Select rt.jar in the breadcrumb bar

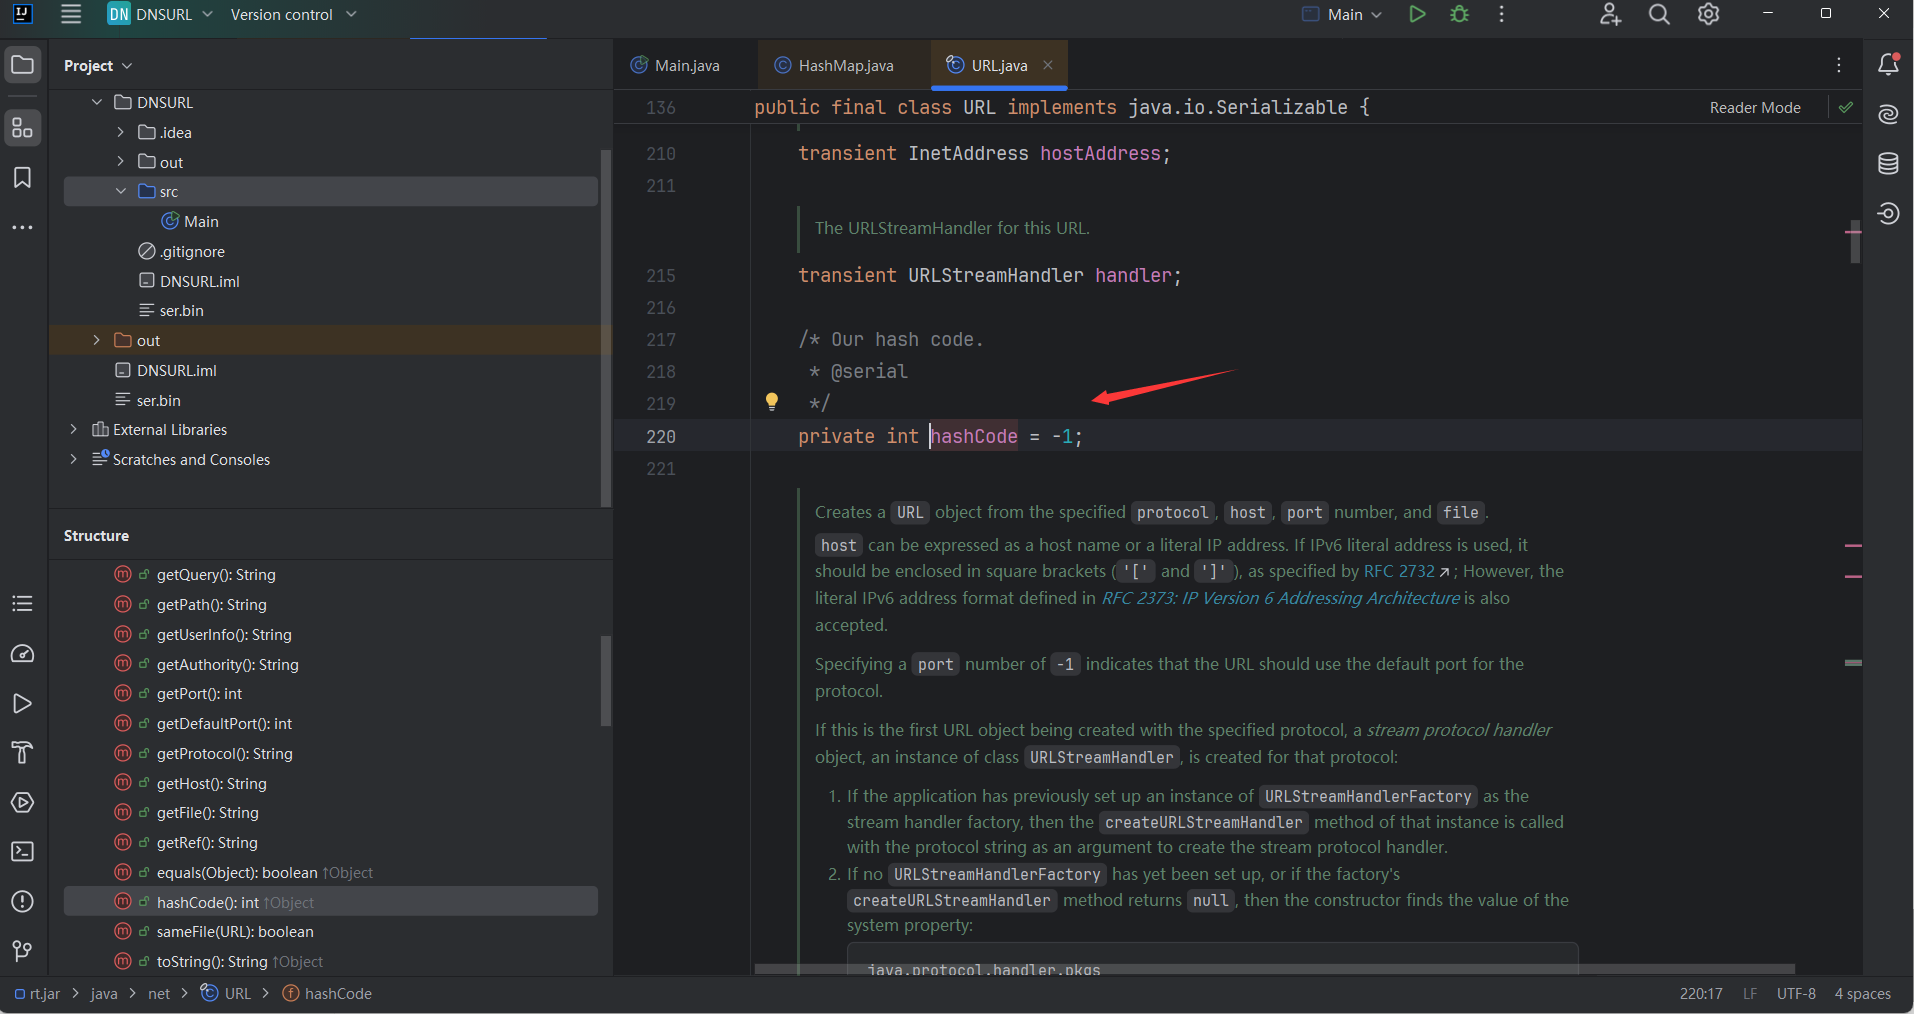pyautogui.click(x=38, y=993)
